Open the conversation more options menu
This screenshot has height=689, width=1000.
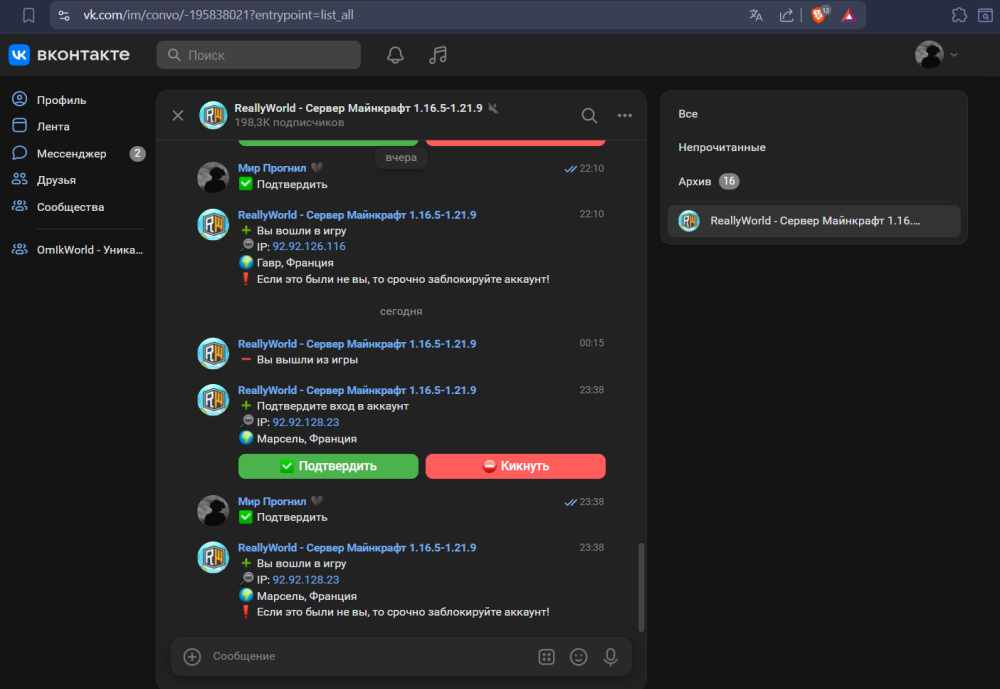625,115
